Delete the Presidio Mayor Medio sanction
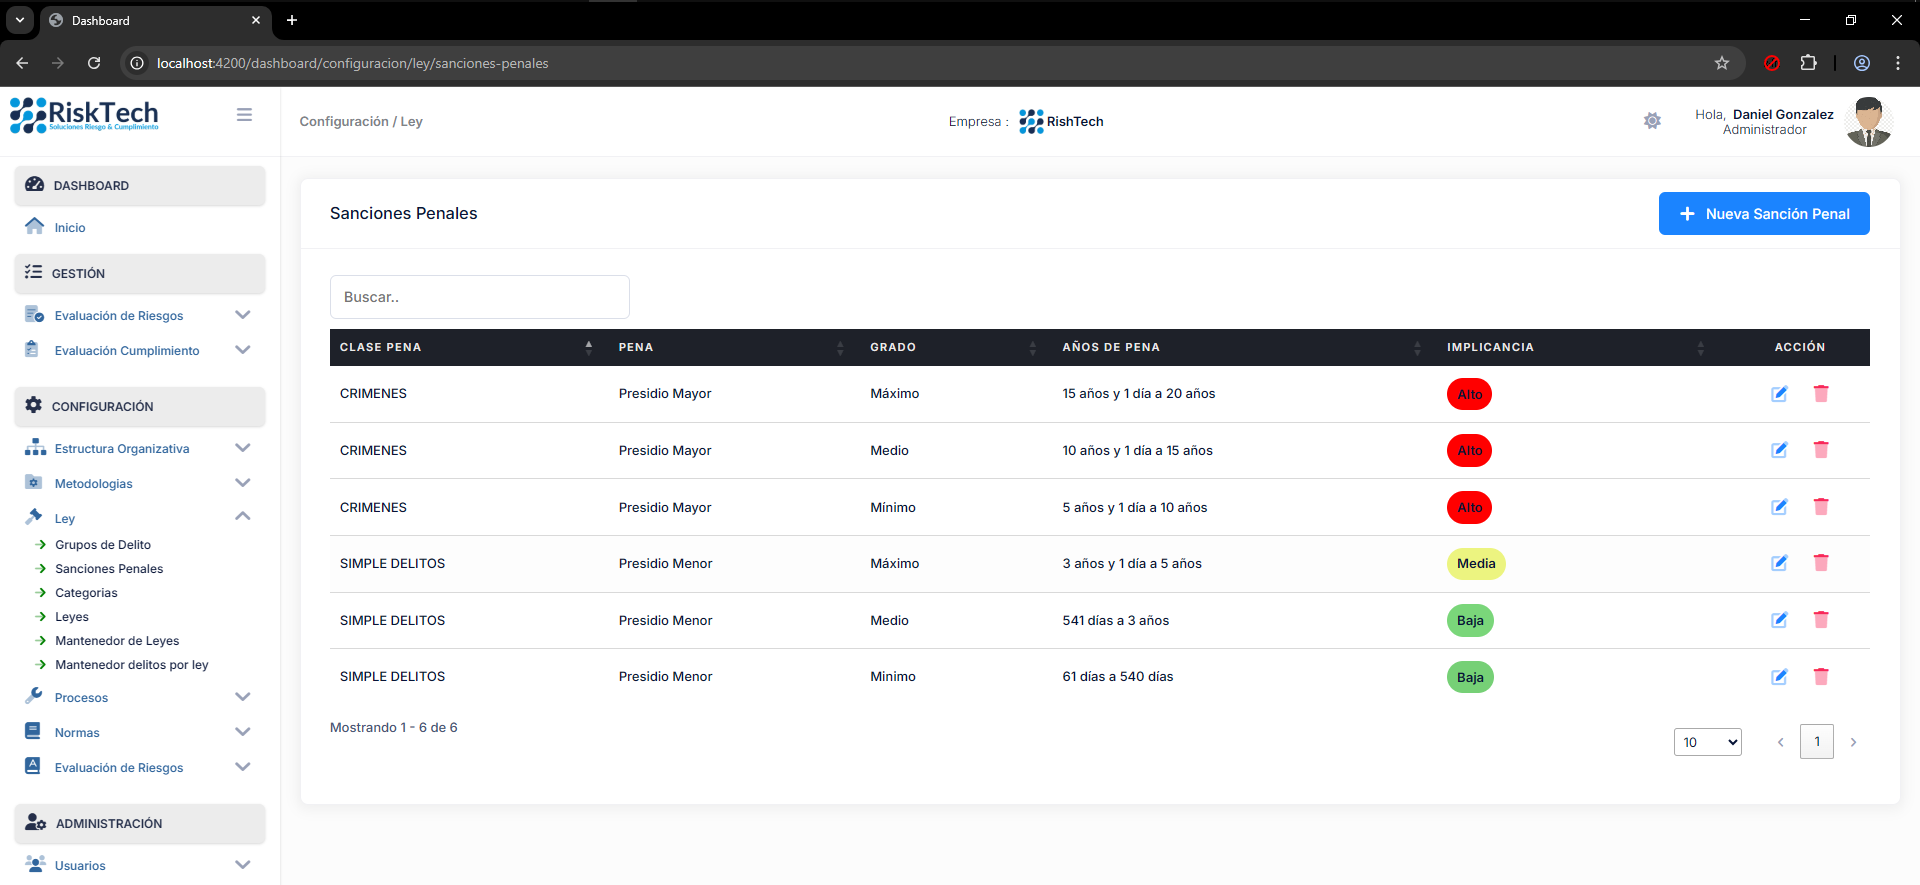The height and width of the screenshot is (885, 1920). (x=1820, y=450)
